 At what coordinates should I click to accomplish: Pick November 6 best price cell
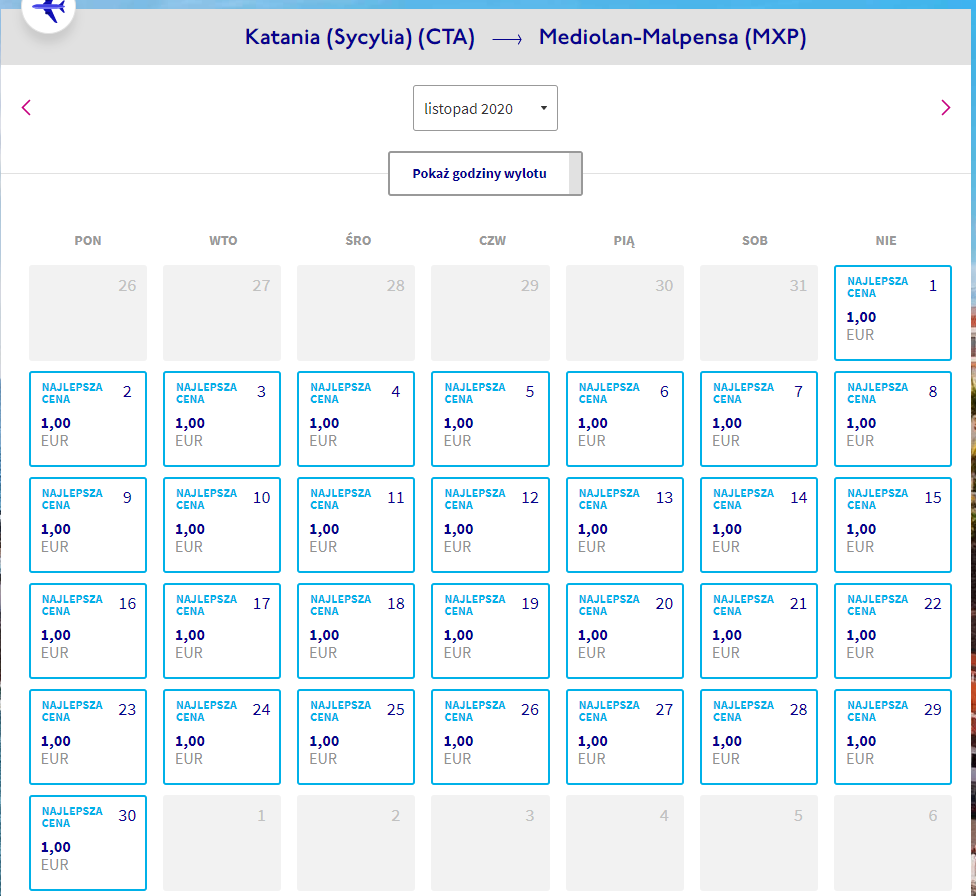625,418
